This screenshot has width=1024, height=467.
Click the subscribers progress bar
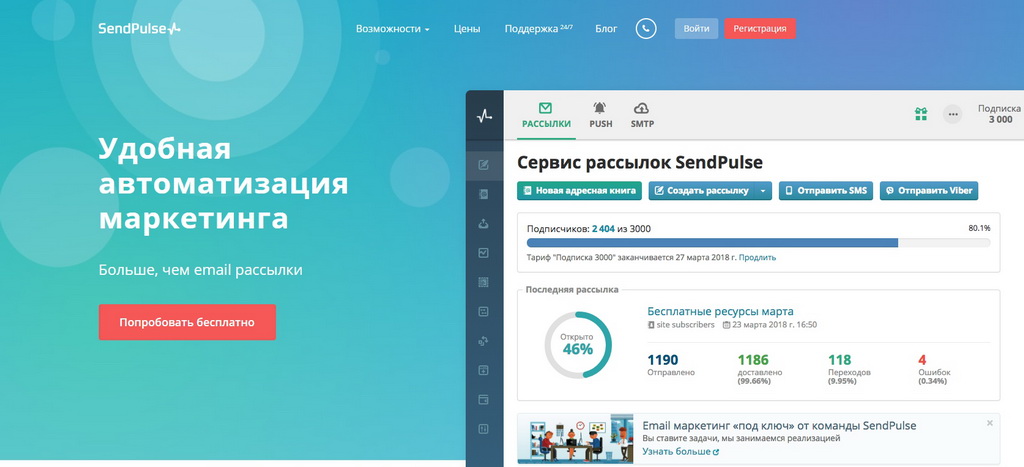[x=758, y=243]
